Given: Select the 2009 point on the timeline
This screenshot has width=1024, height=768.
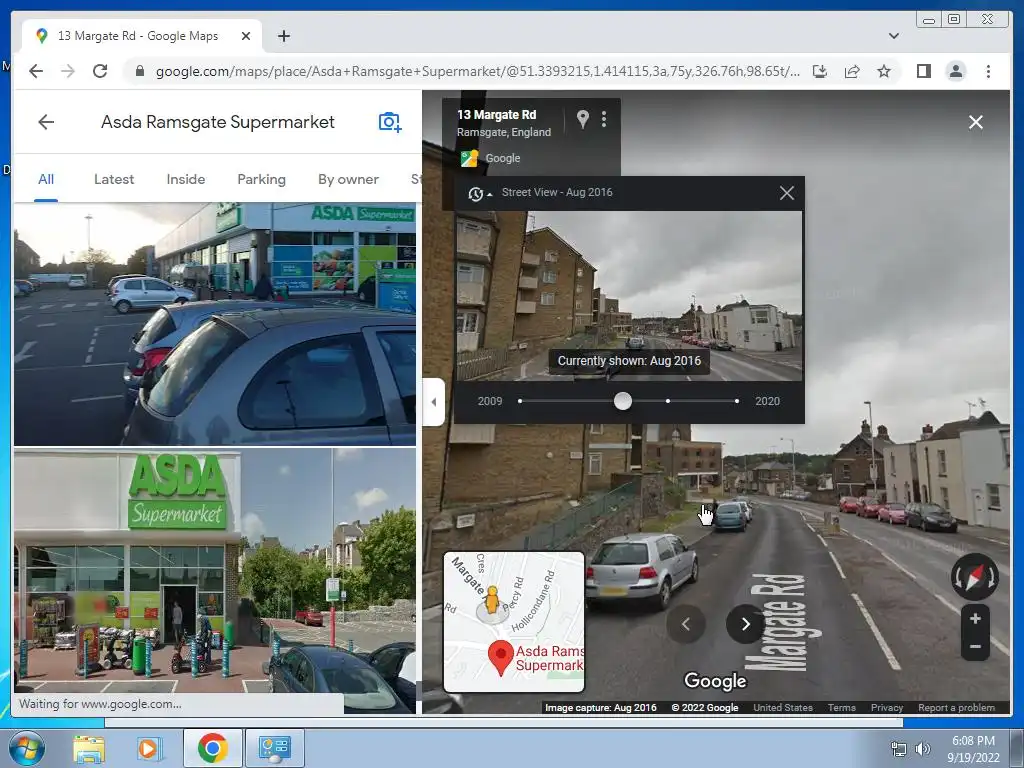Looking at the screenshot, I should [x=520, y=401].
